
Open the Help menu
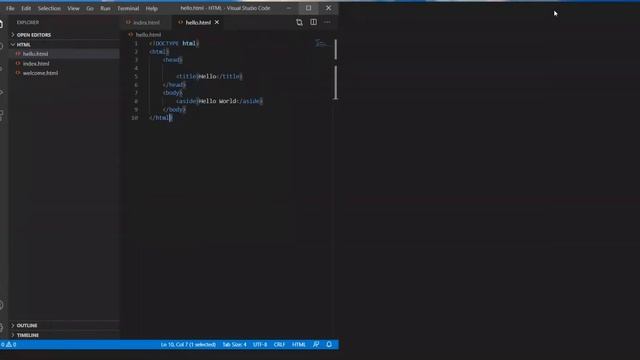click(x=152, y=8)
